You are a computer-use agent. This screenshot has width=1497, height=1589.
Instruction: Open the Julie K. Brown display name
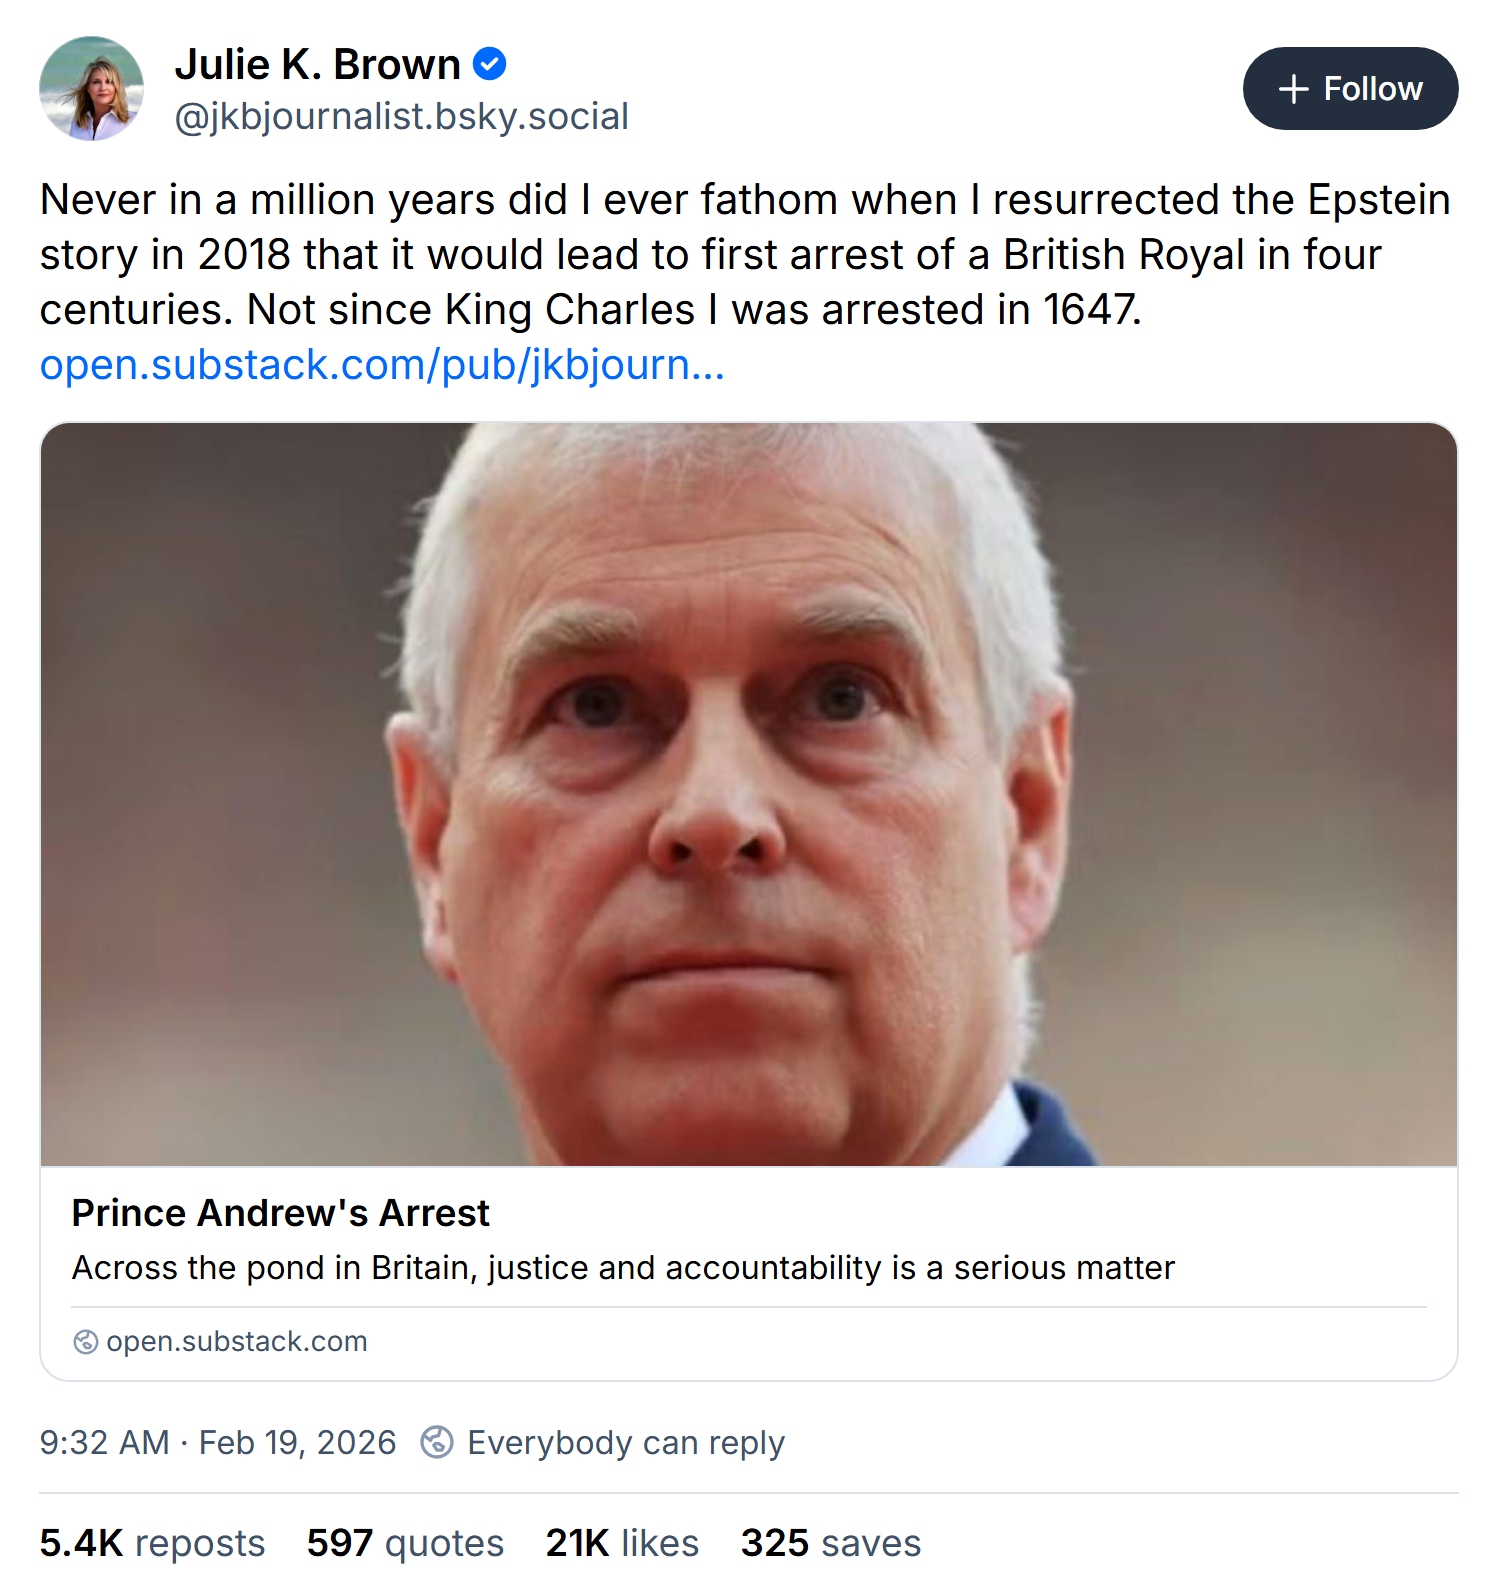[x=317, y=65]
